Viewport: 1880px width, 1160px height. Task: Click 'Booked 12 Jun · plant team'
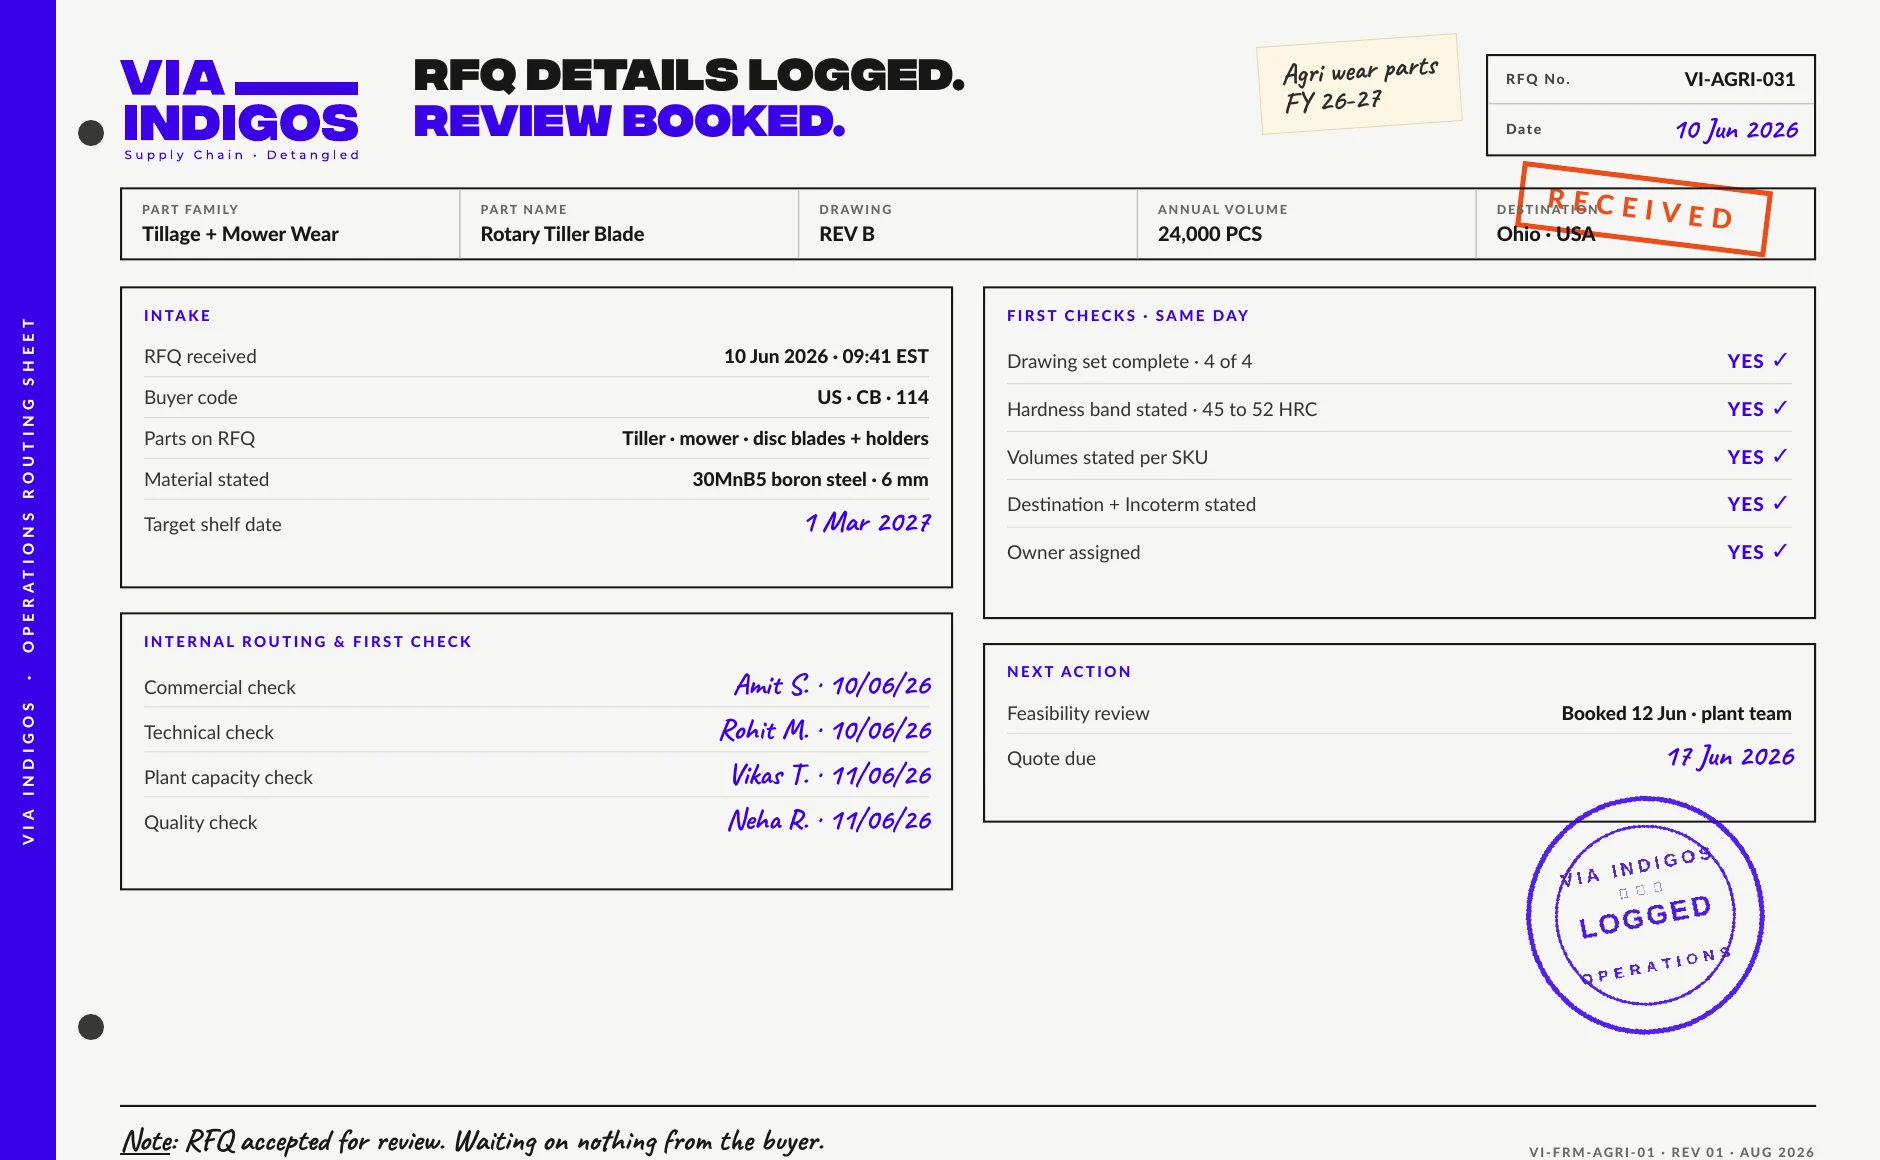(x=1676, y=713)
